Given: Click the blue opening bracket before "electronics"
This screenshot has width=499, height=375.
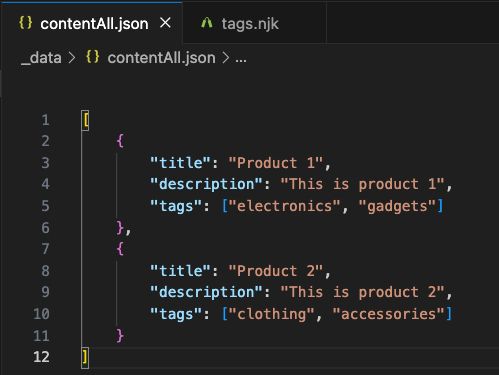Looking at the screenshot, I should point(224,206).
